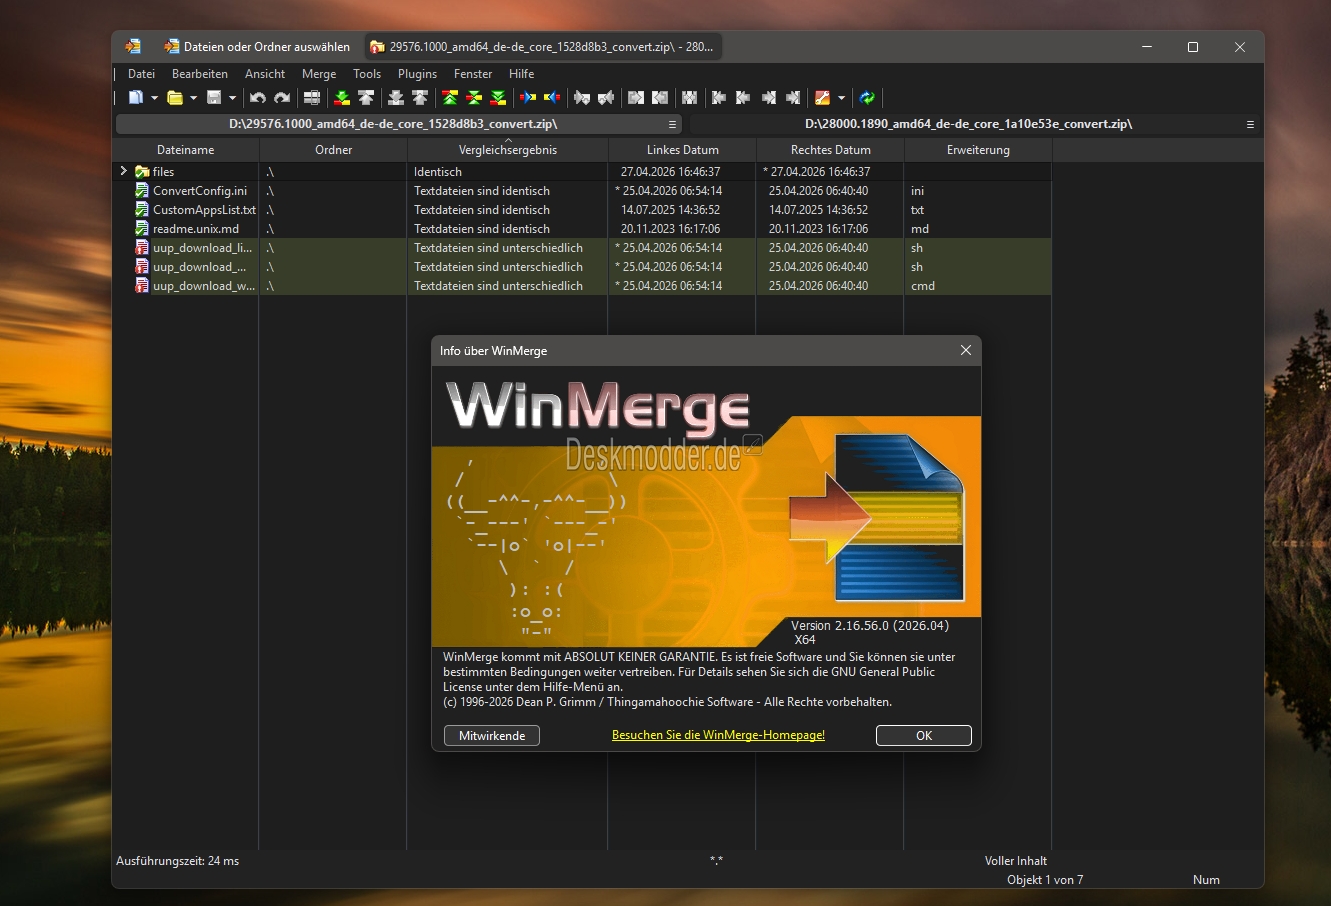
Task: Click the Mitwirkende button
Action: pos(491,736)
